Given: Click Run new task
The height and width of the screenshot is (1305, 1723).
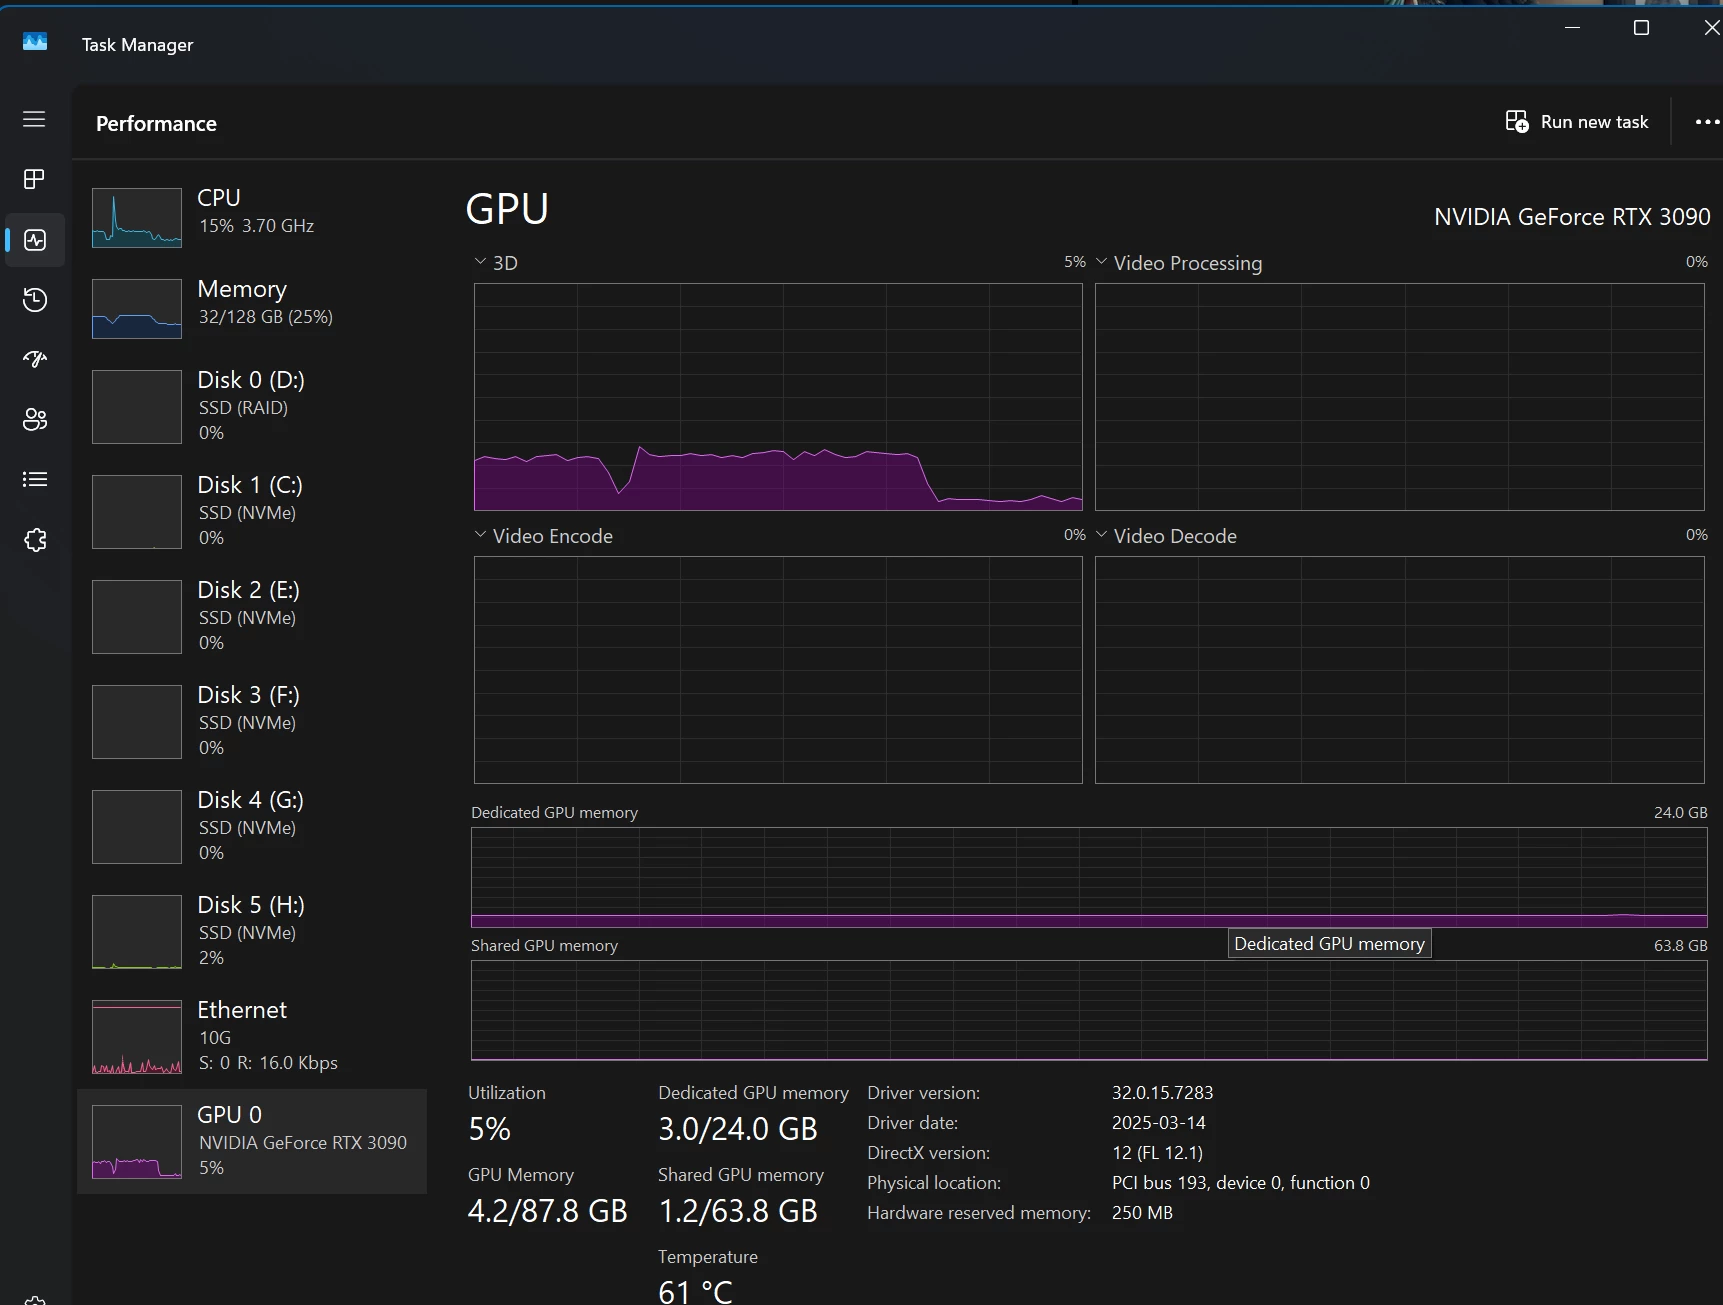Looking at the screenshot, I should click(x=1576, y=122).
